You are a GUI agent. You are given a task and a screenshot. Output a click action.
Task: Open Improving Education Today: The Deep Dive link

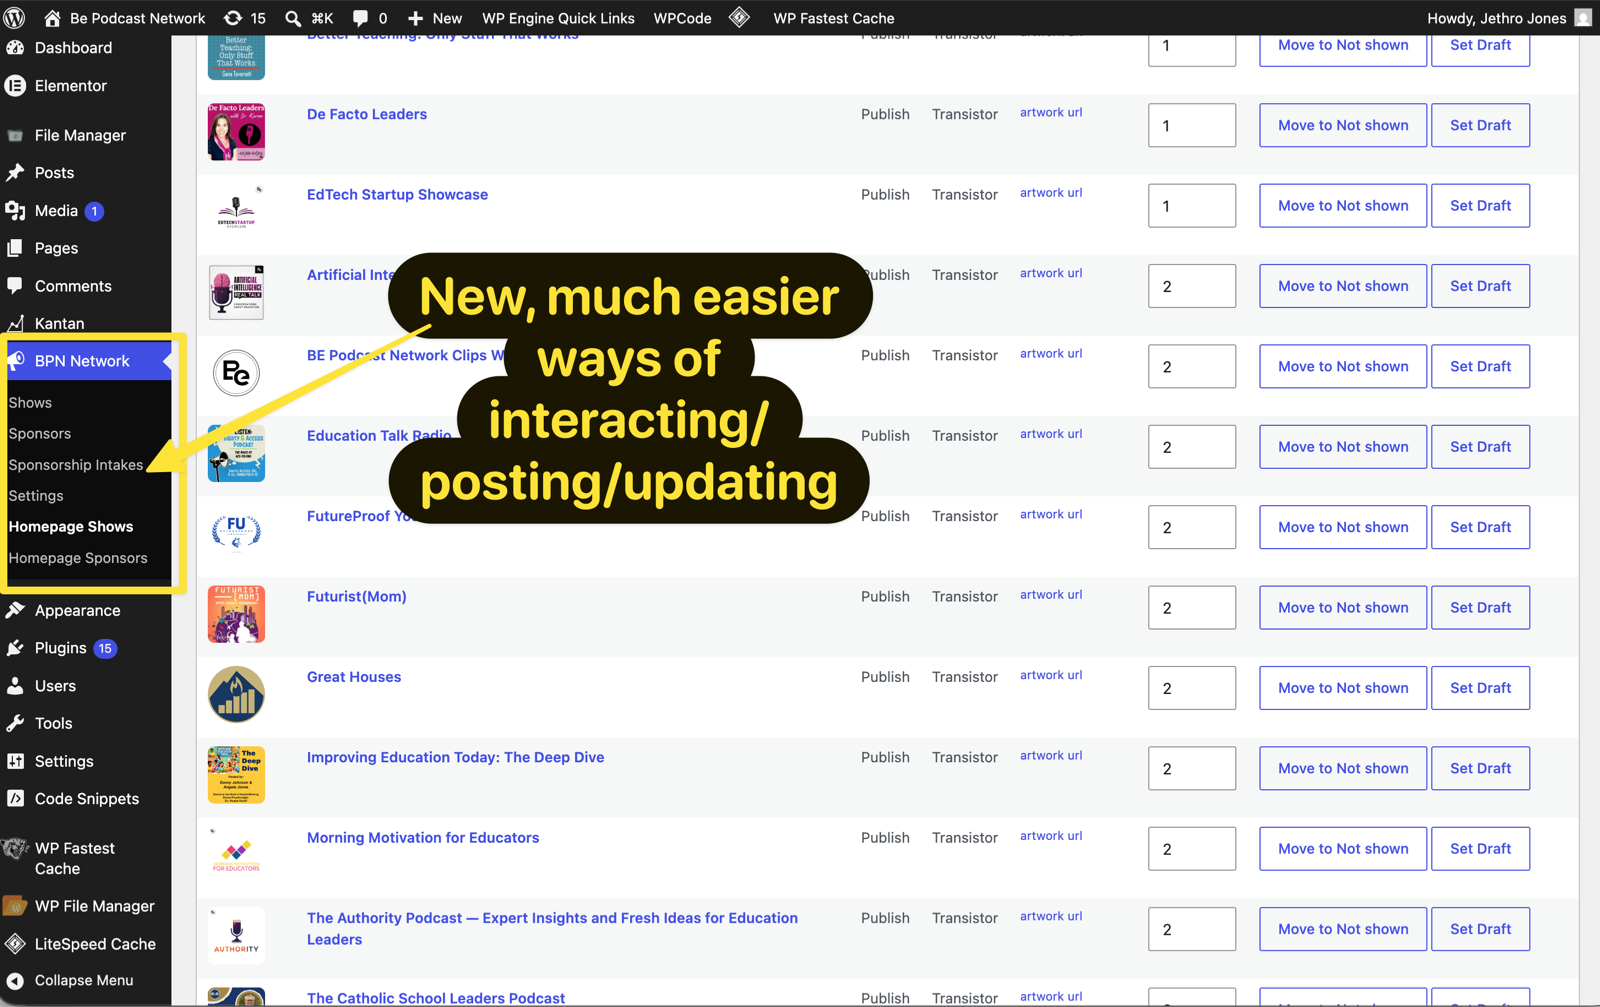455,758
